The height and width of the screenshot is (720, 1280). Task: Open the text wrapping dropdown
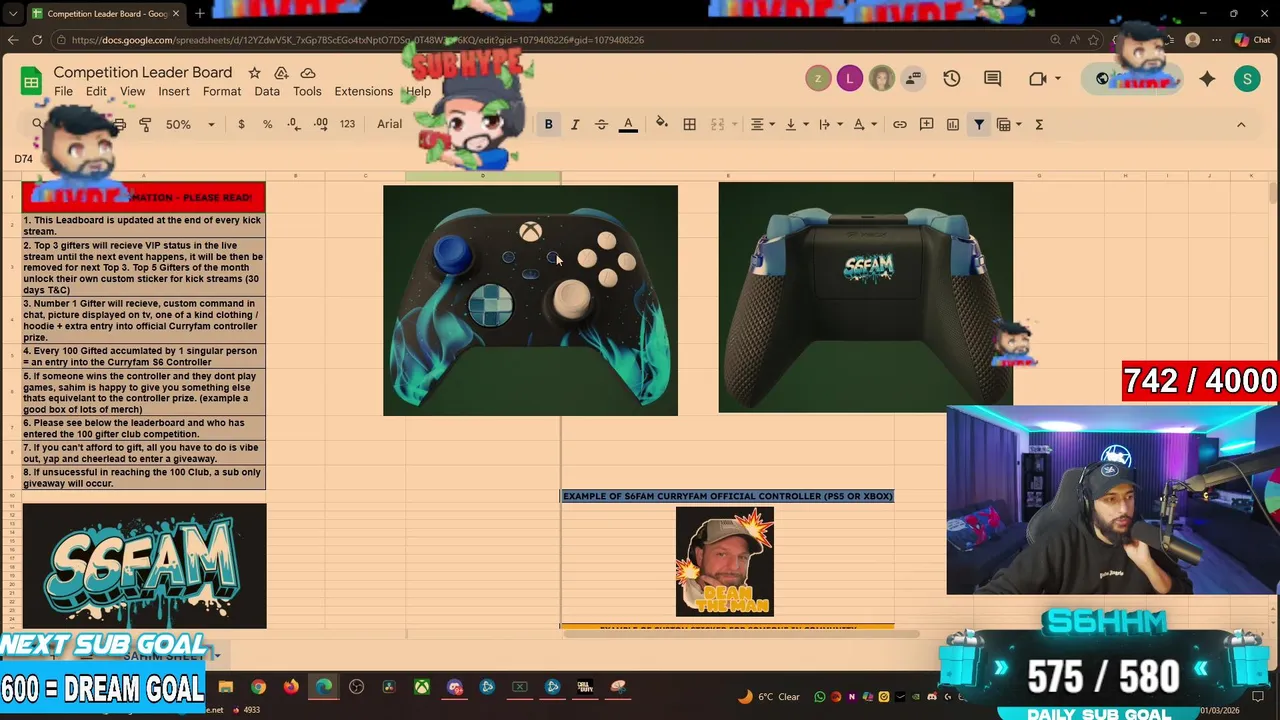(830, 124)
